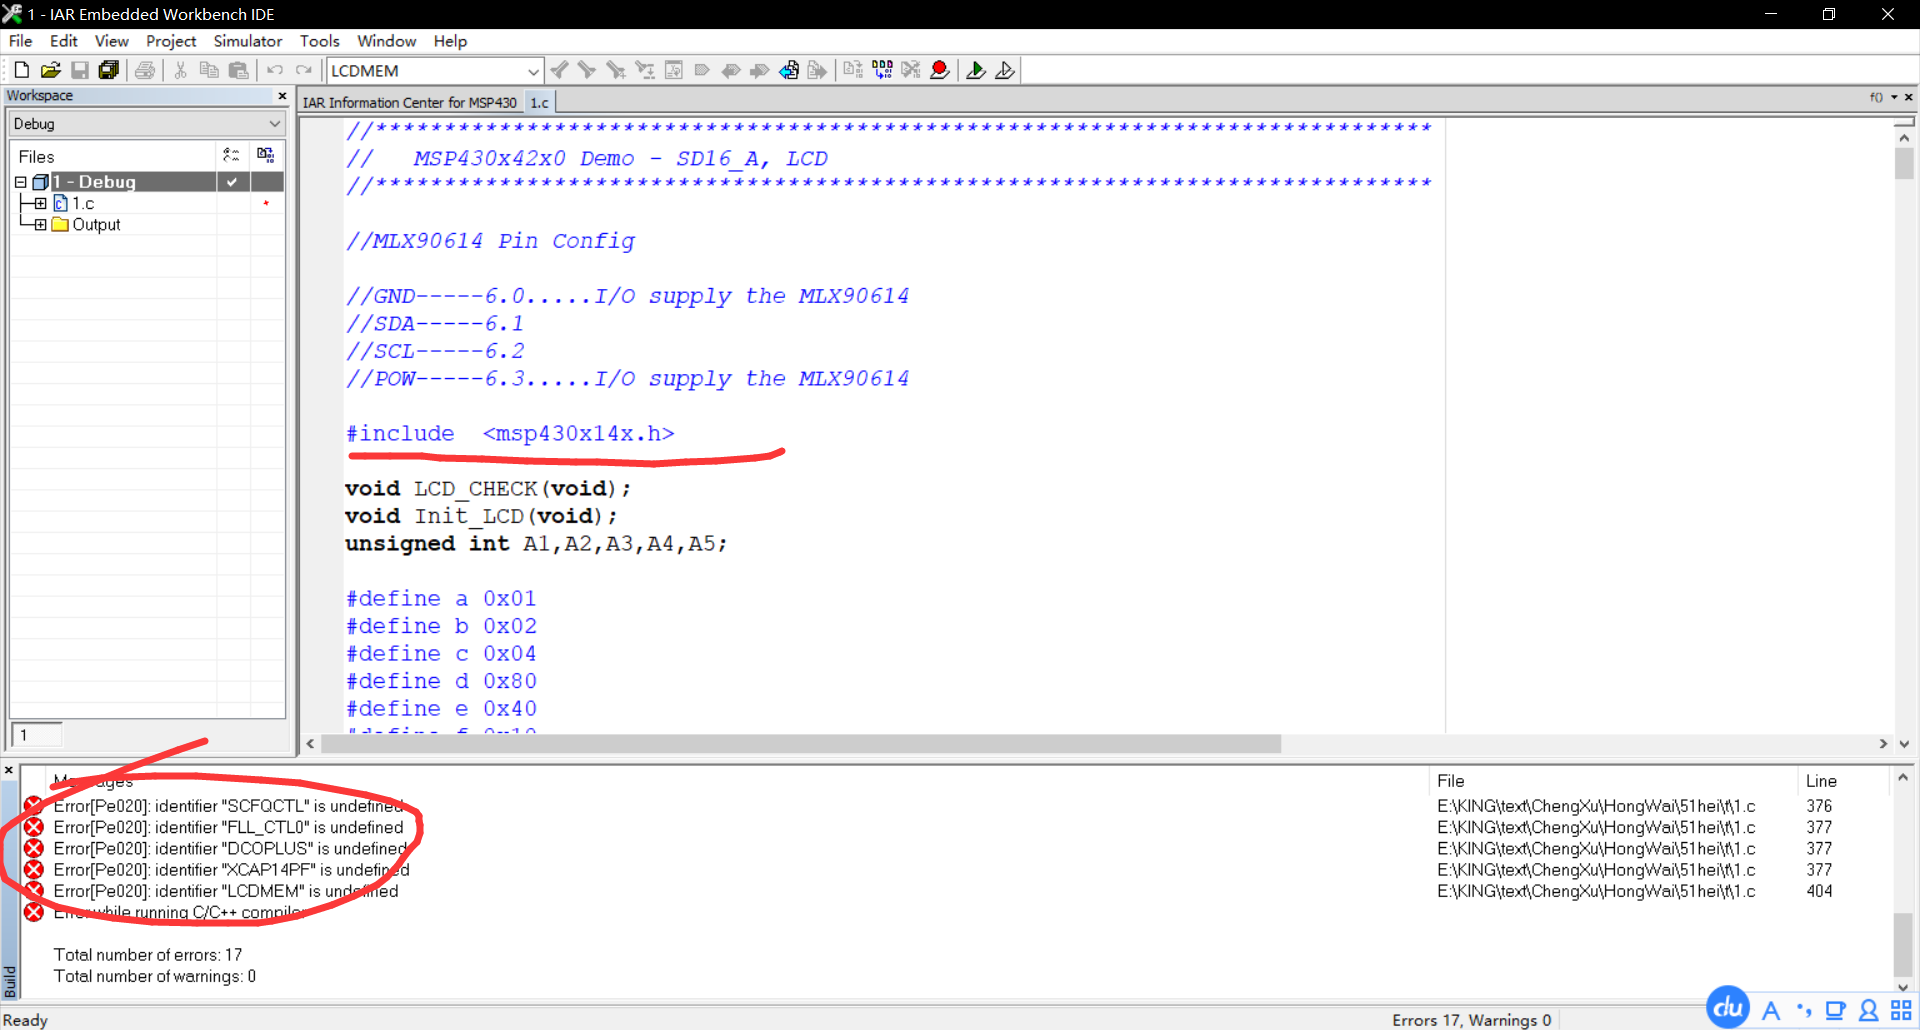Compile the file with the Compile icon
The height and width of the screenshot is (1030, 1920).
point(853,70)
